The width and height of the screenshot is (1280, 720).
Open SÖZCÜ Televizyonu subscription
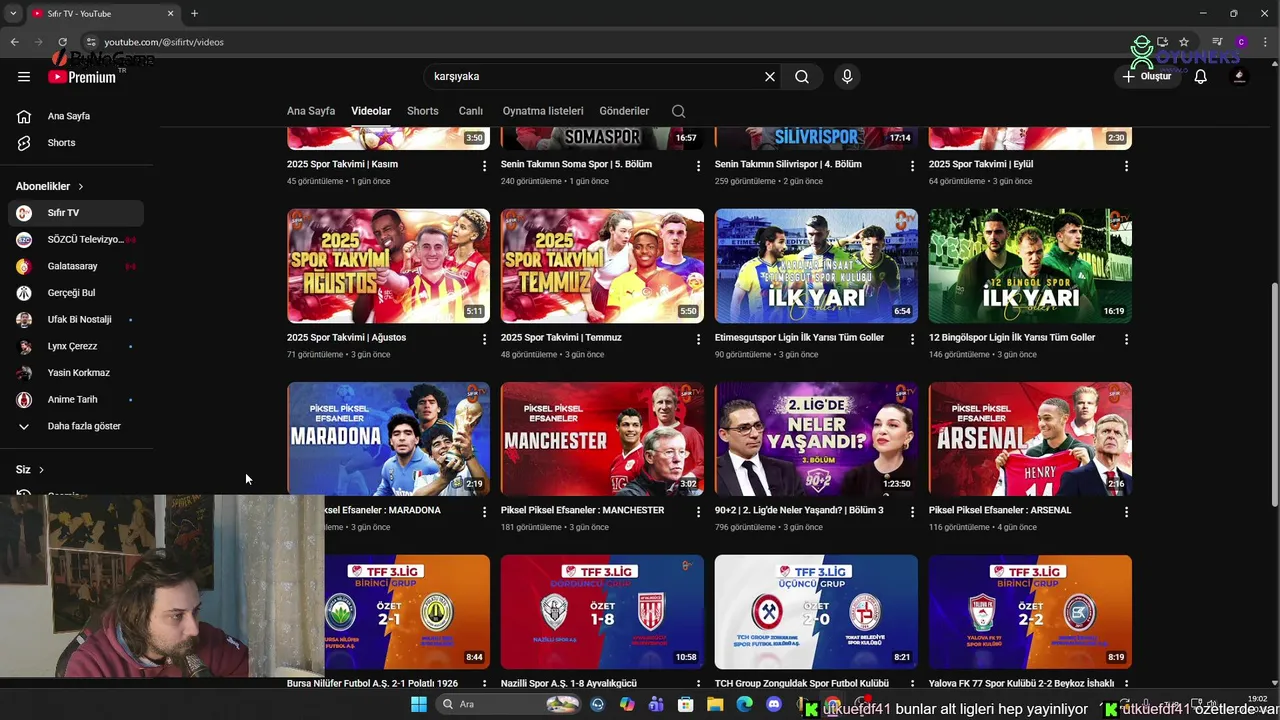coord(75,240)
